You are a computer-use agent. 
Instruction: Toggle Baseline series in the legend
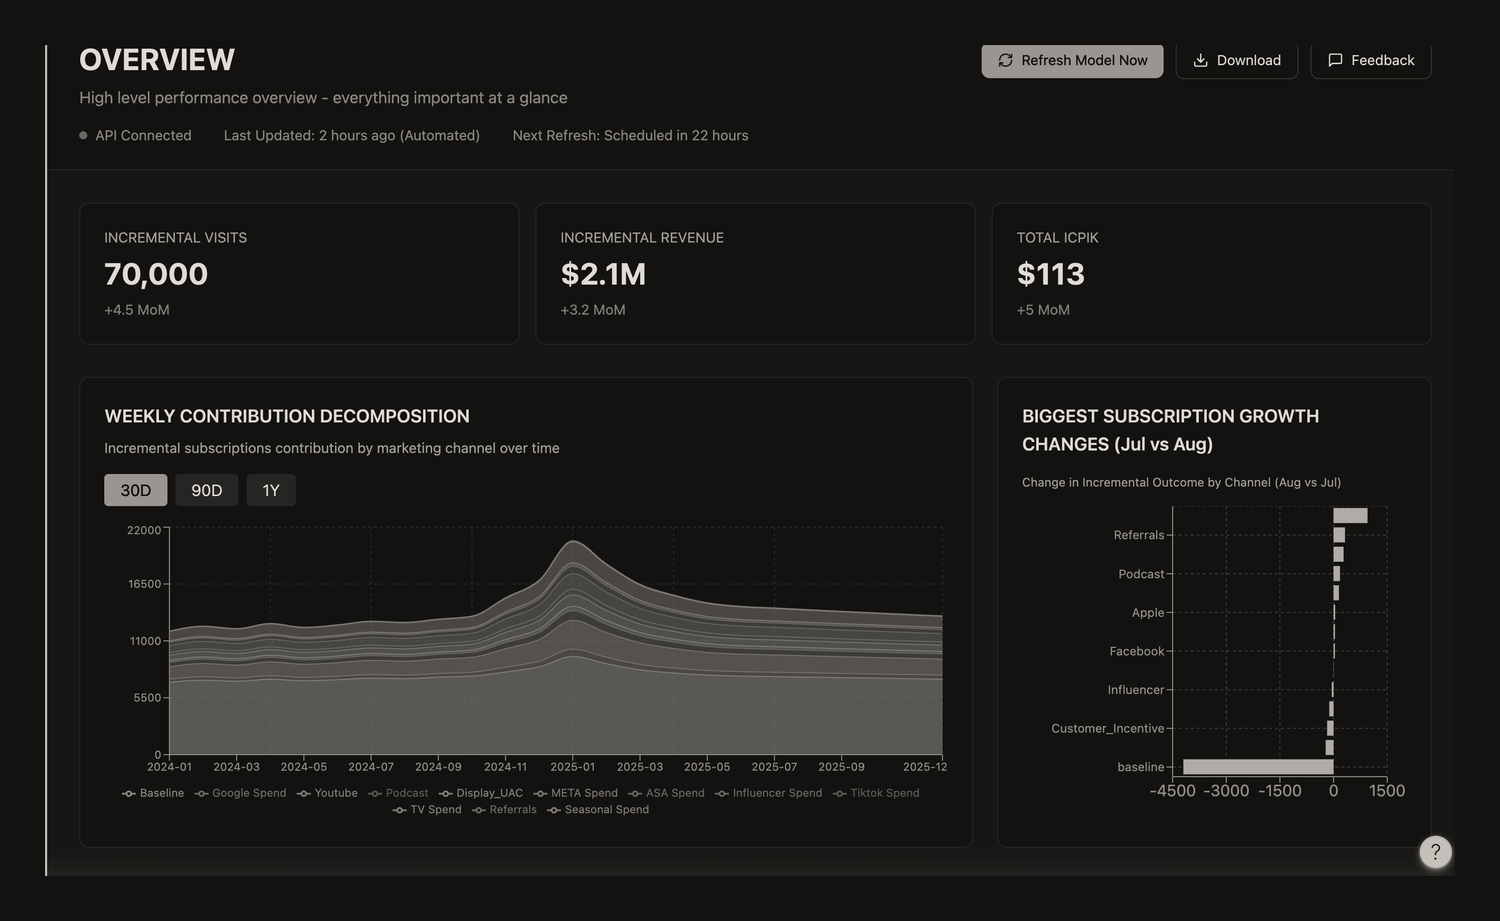click(x=153, y=793)
